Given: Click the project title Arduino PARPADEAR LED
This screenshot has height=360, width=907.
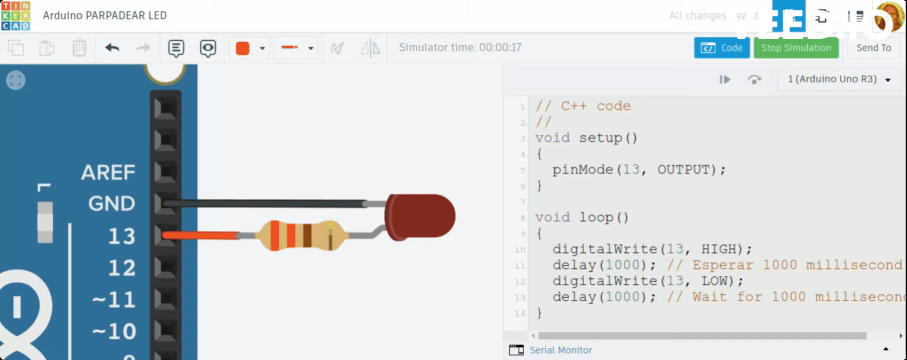Looking at the screenshot, I should tap(105, 16).
